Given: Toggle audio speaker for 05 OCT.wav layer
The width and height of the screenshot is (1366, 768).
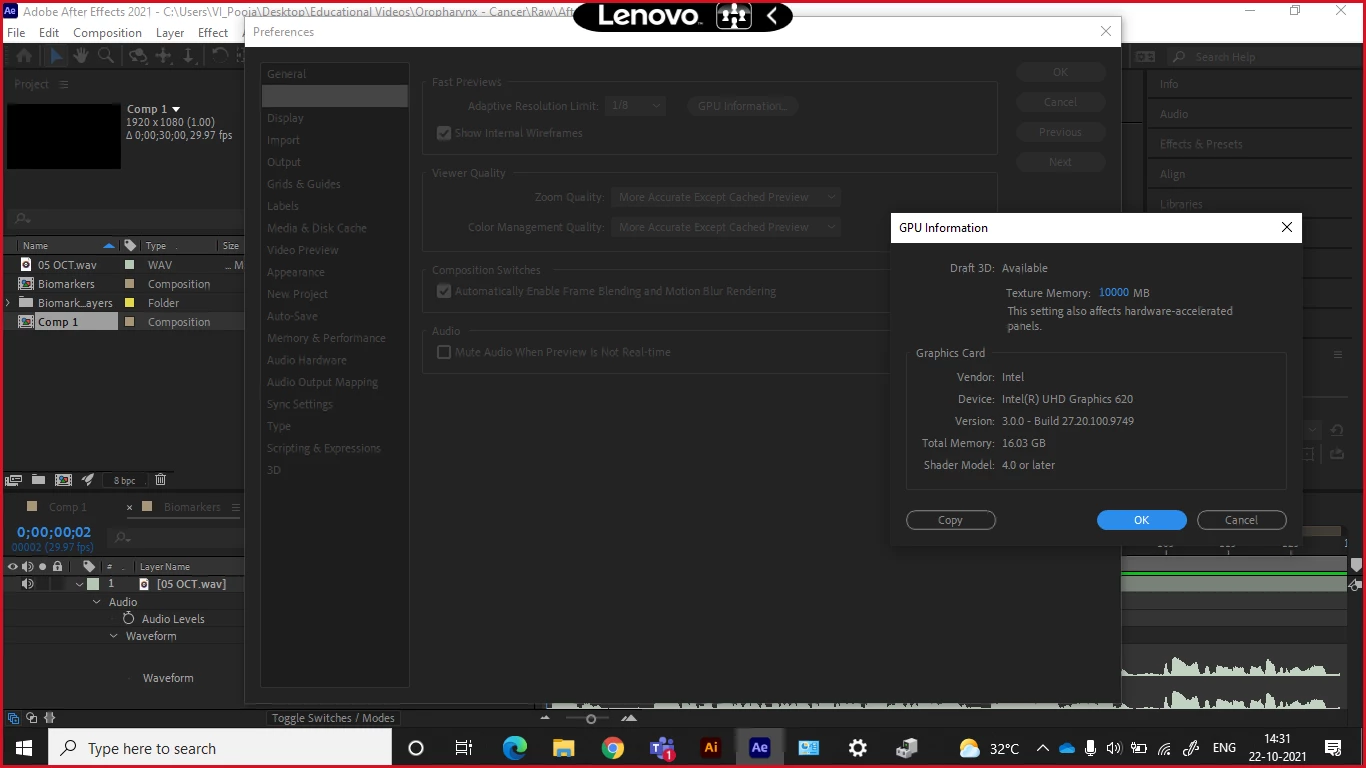Looking at the screenshot, I should point(28,584).
